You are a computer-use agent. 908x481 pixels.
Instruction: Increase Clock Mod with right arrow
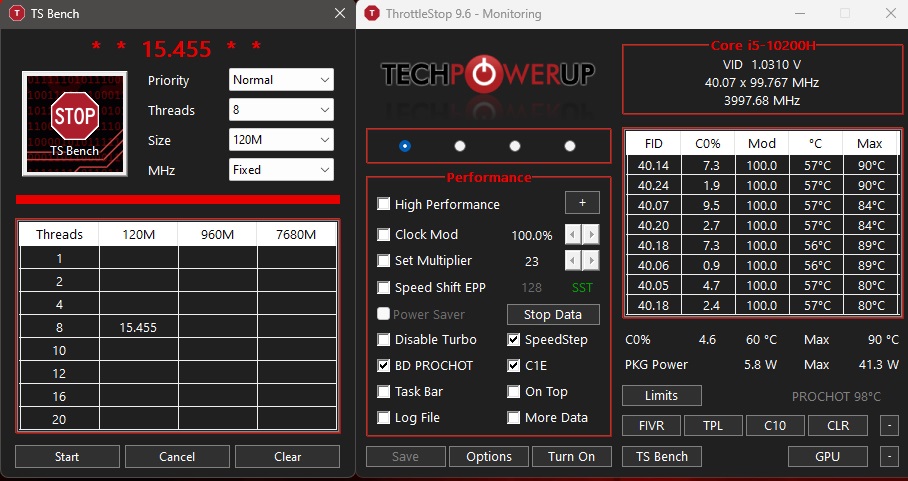click(x=591, y=234)
